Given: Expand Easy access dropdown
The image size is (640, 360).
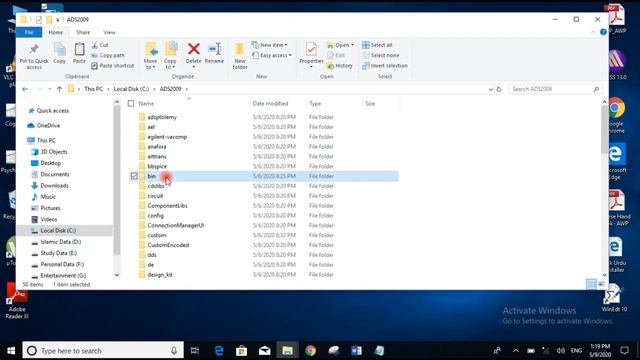Looking at the screenshot, I should (x=272, y=55).
